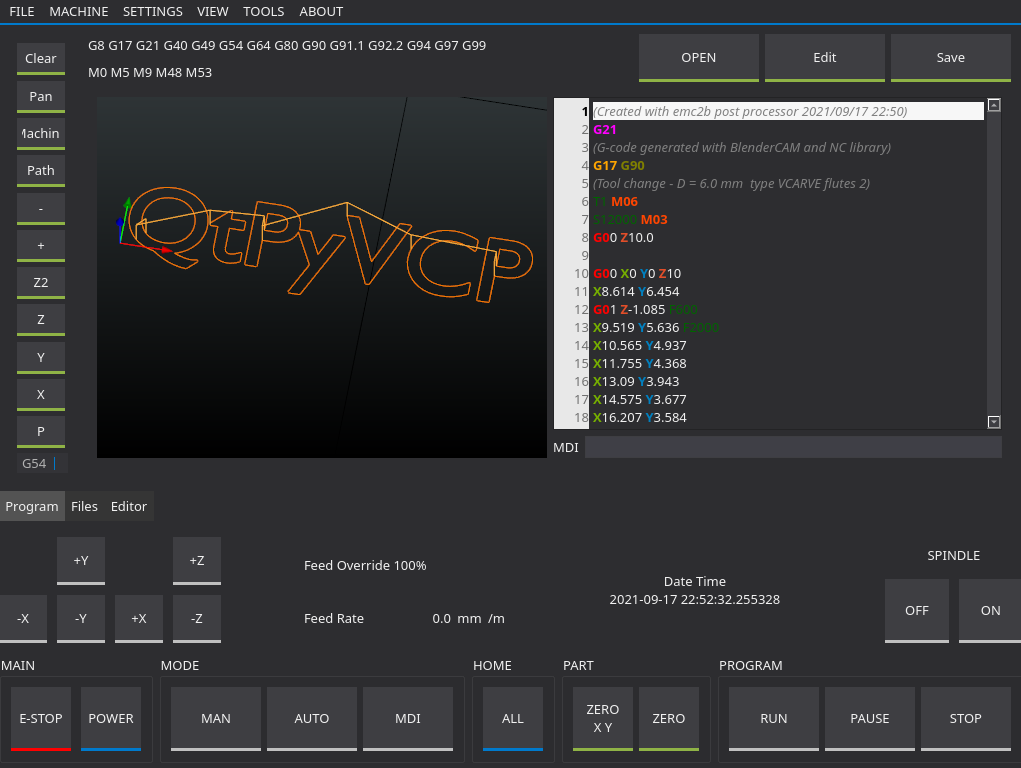Clear the backplot with Clear button
Viewport: 1021px width, 768px height.
click(41, 59)
